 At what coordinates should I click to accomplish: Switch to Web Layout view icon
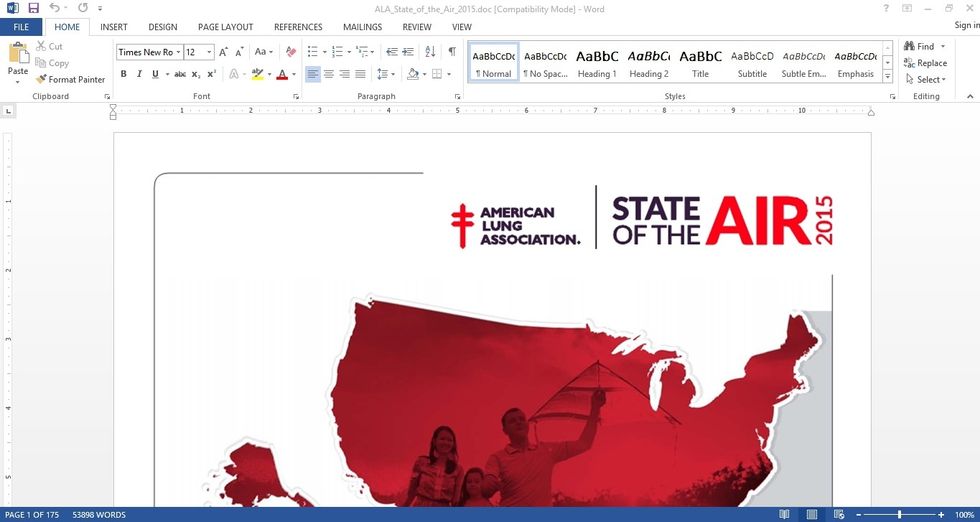pyautogui.click(x=839, y=514)
